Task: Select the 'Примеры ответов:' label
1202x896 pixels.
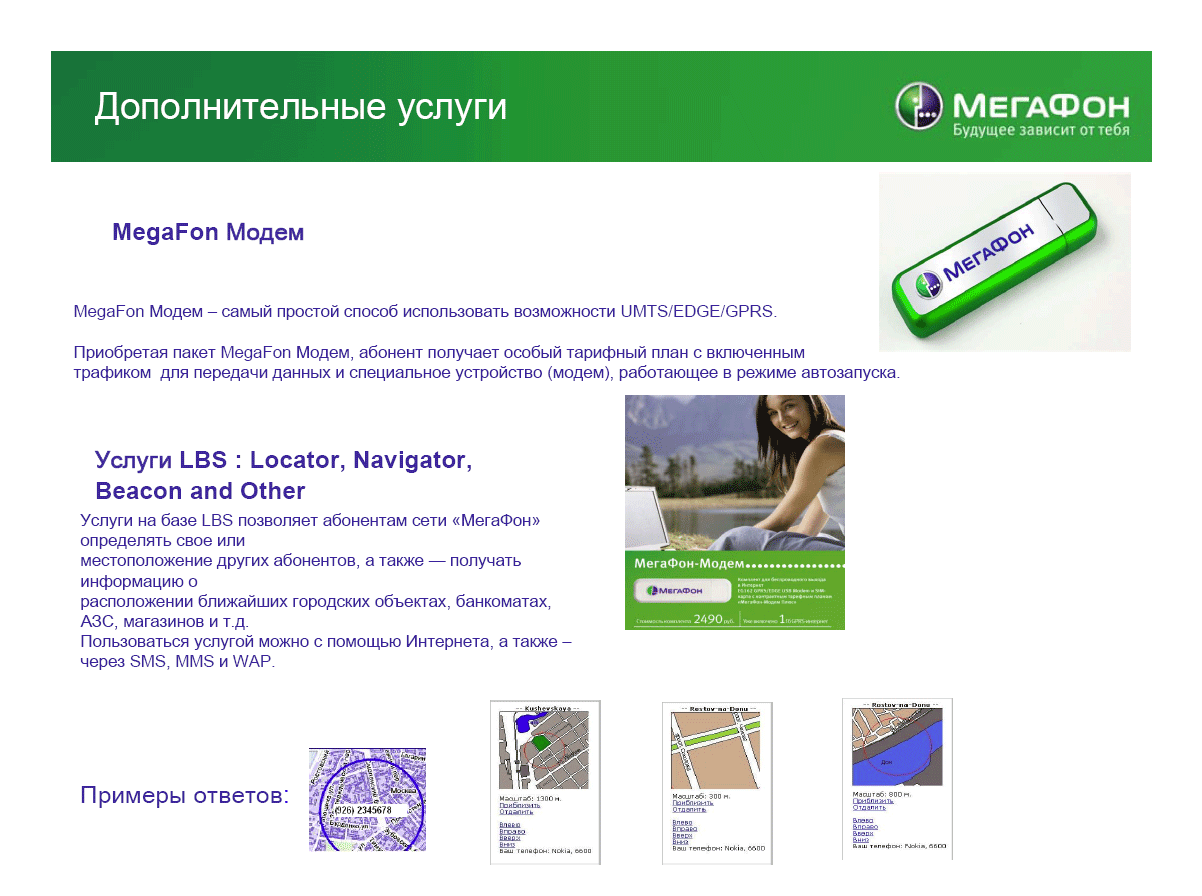Action: [x=185, y=796]
